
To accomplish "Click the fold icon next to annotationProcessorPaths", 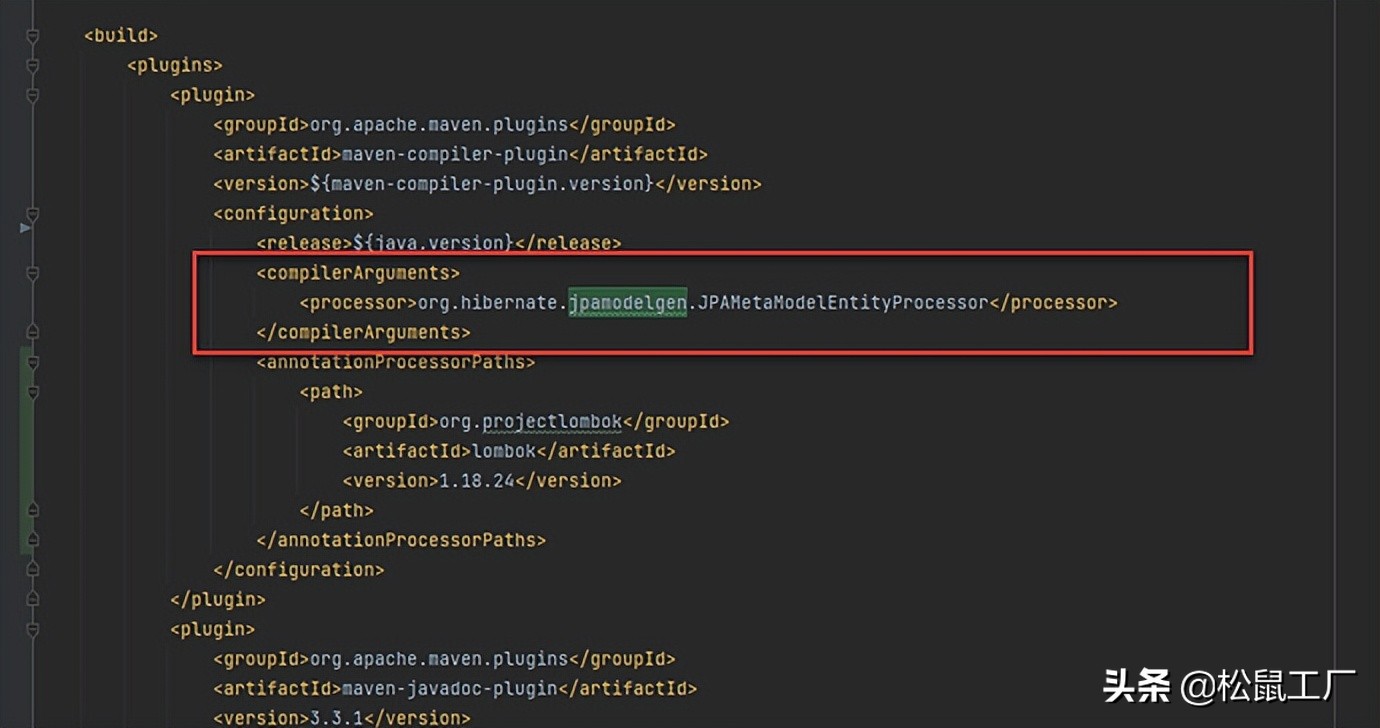I will pos(32,361).
